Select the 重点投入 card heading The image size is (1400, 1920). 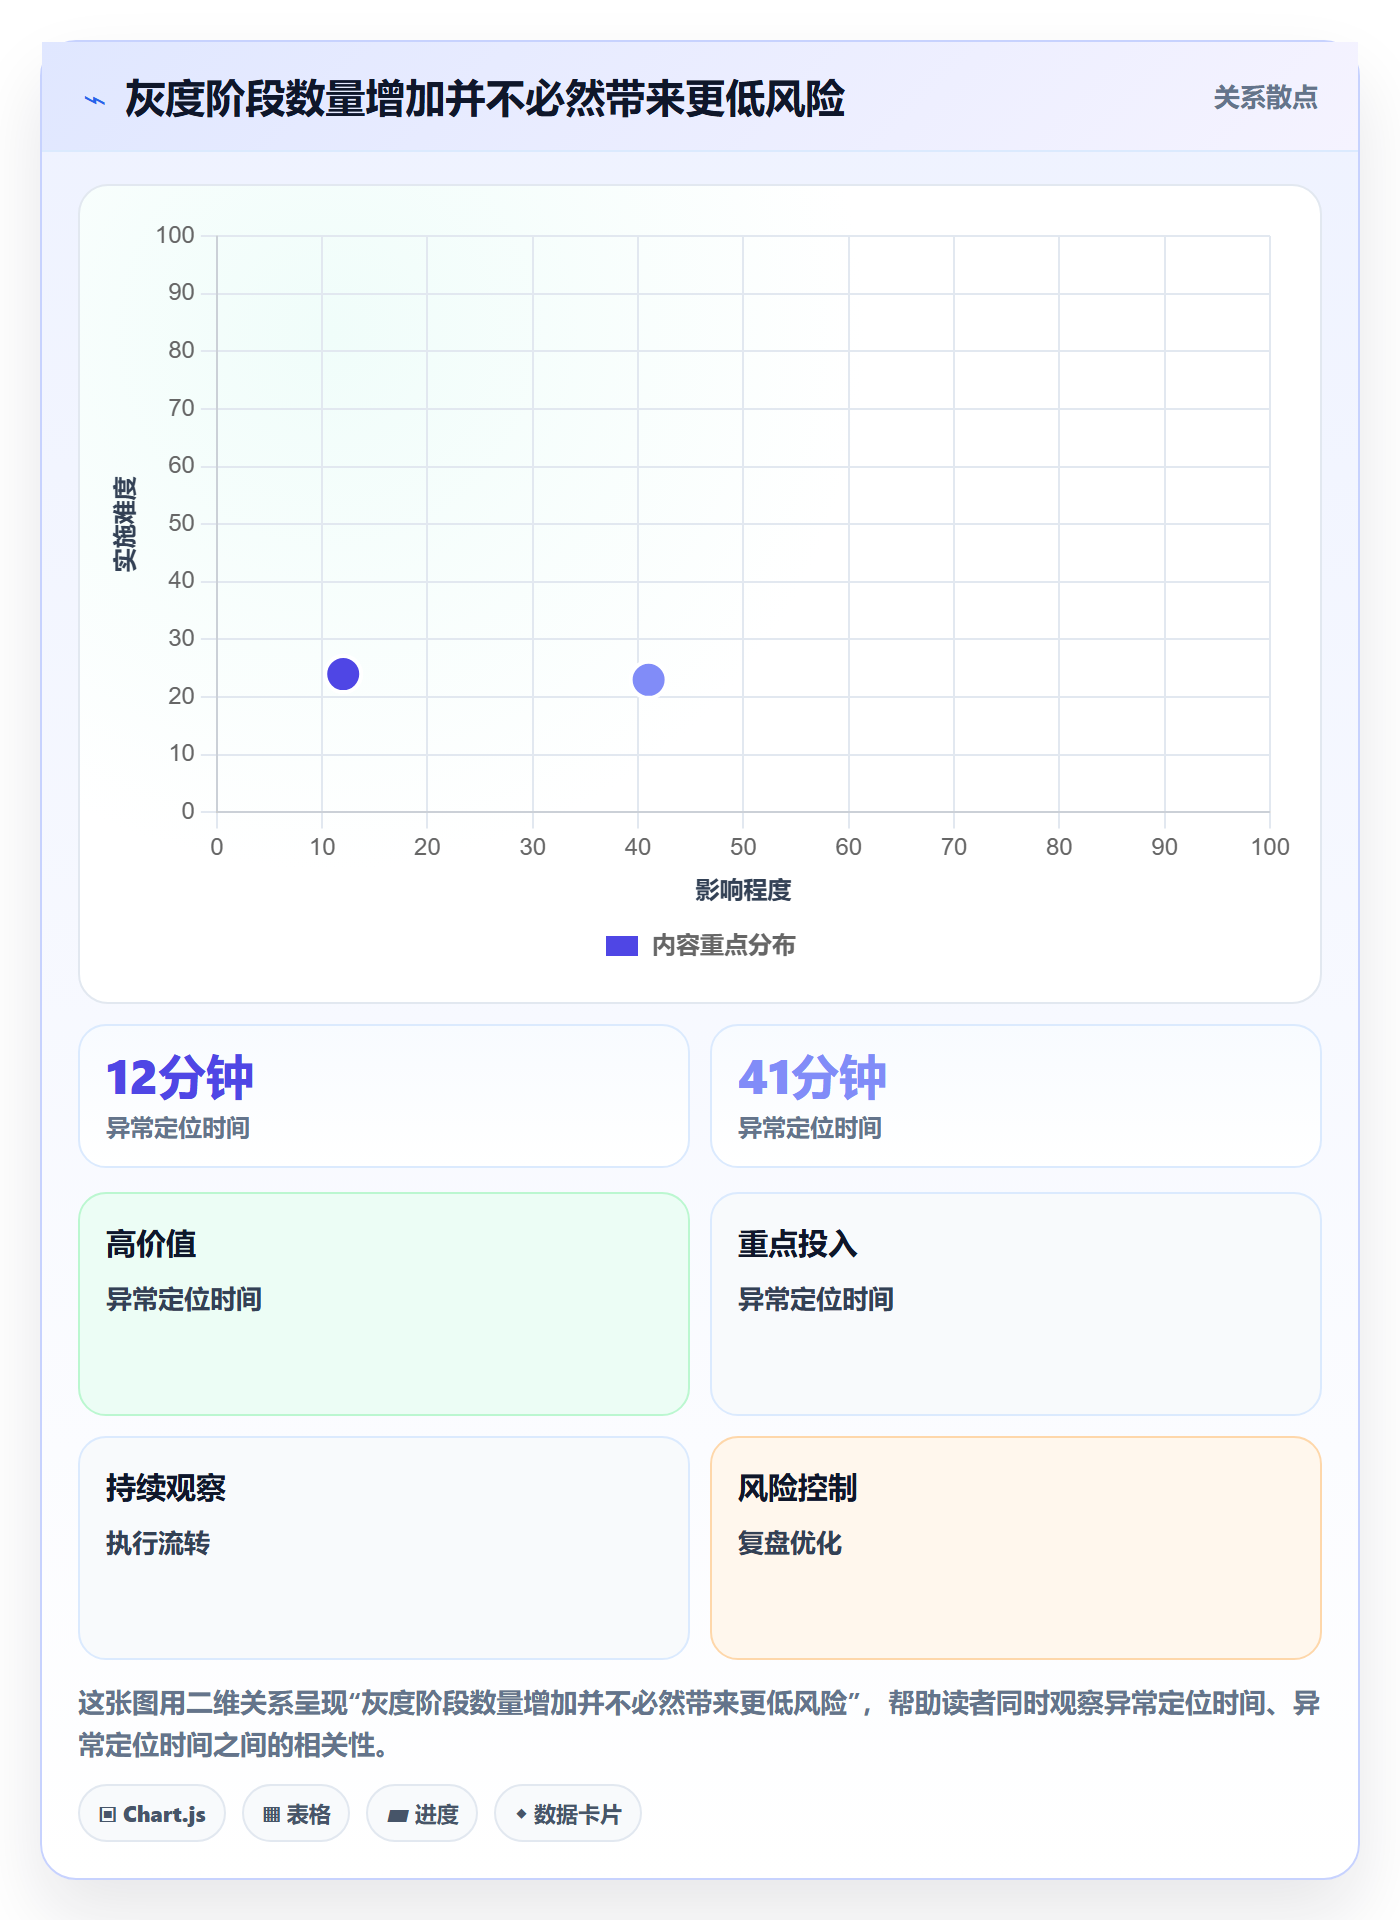coord(798,1244)
